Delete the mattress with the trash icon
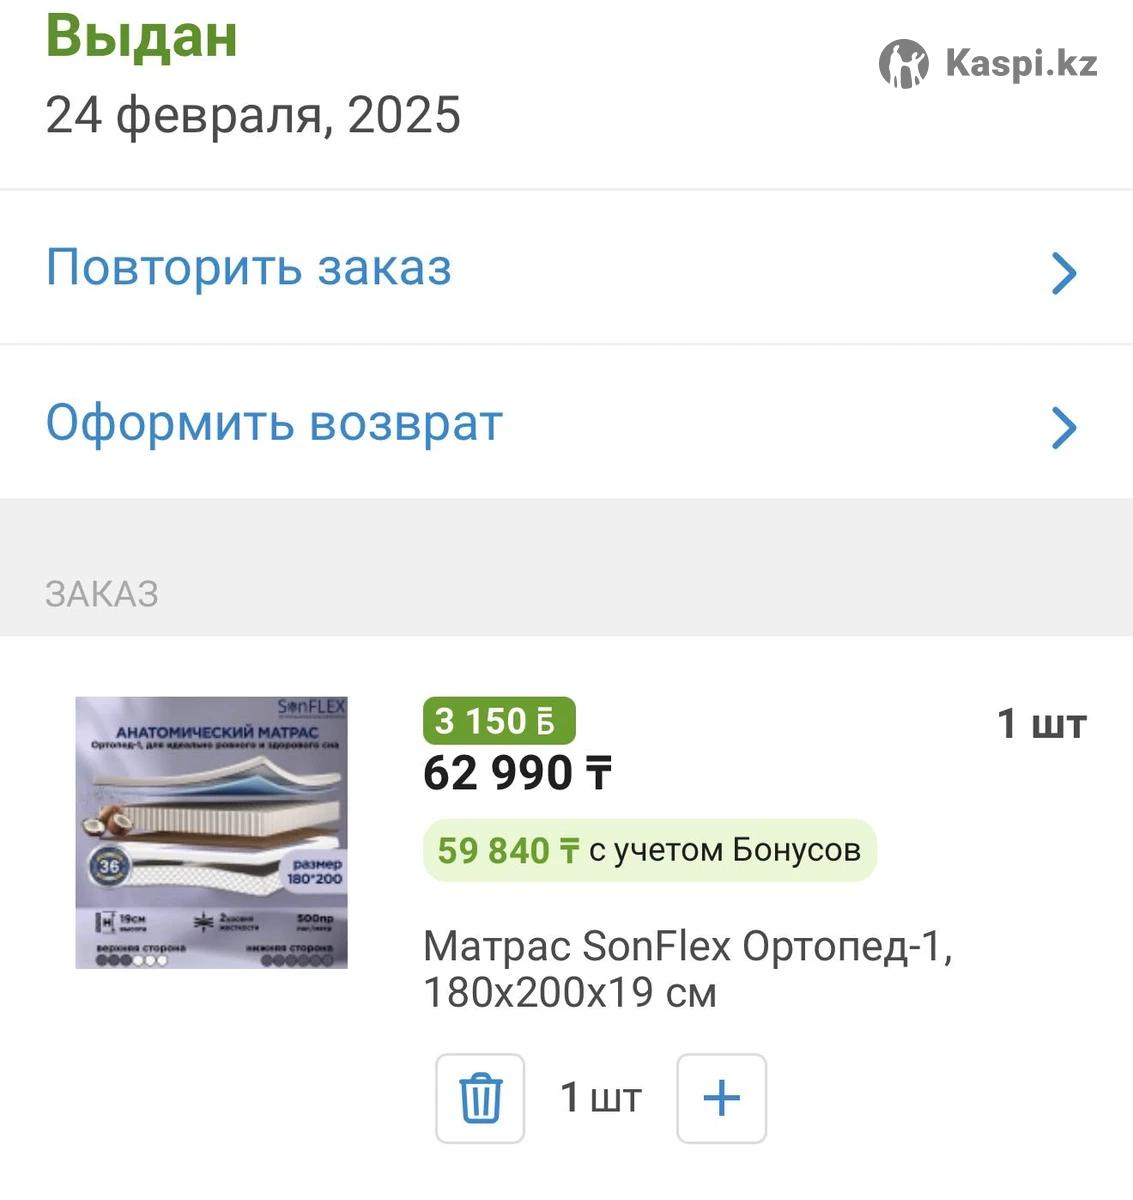Viewport: 1133px width, 1200px height. tap(480, 1098)
